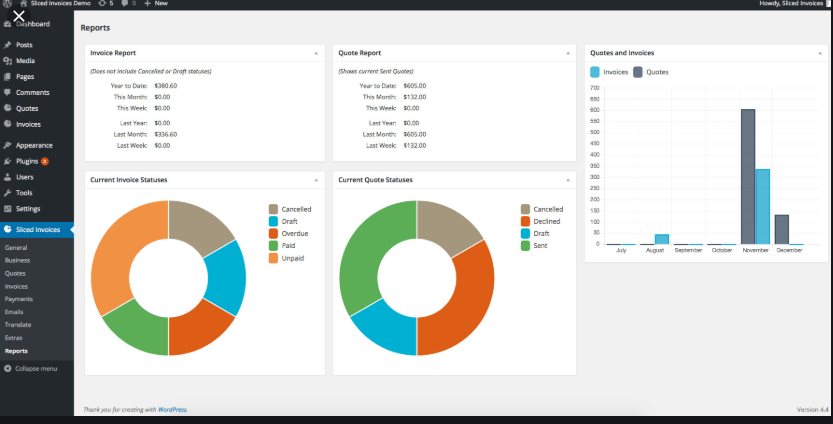Click the Users person icon
The width and height of the screenshot is (833, 424).
pos(7,177)
